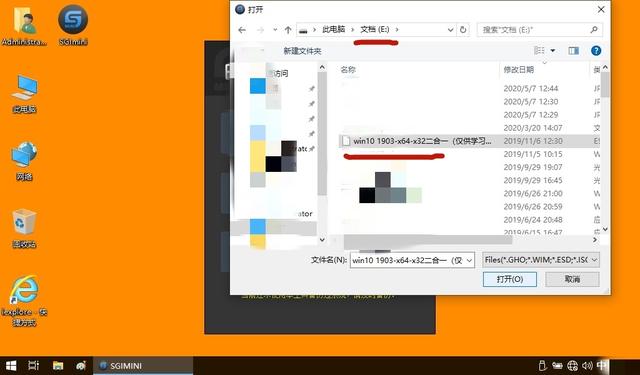Click the USB device tray icon
This screenshot has width=640, height=375.
point(542,366)
